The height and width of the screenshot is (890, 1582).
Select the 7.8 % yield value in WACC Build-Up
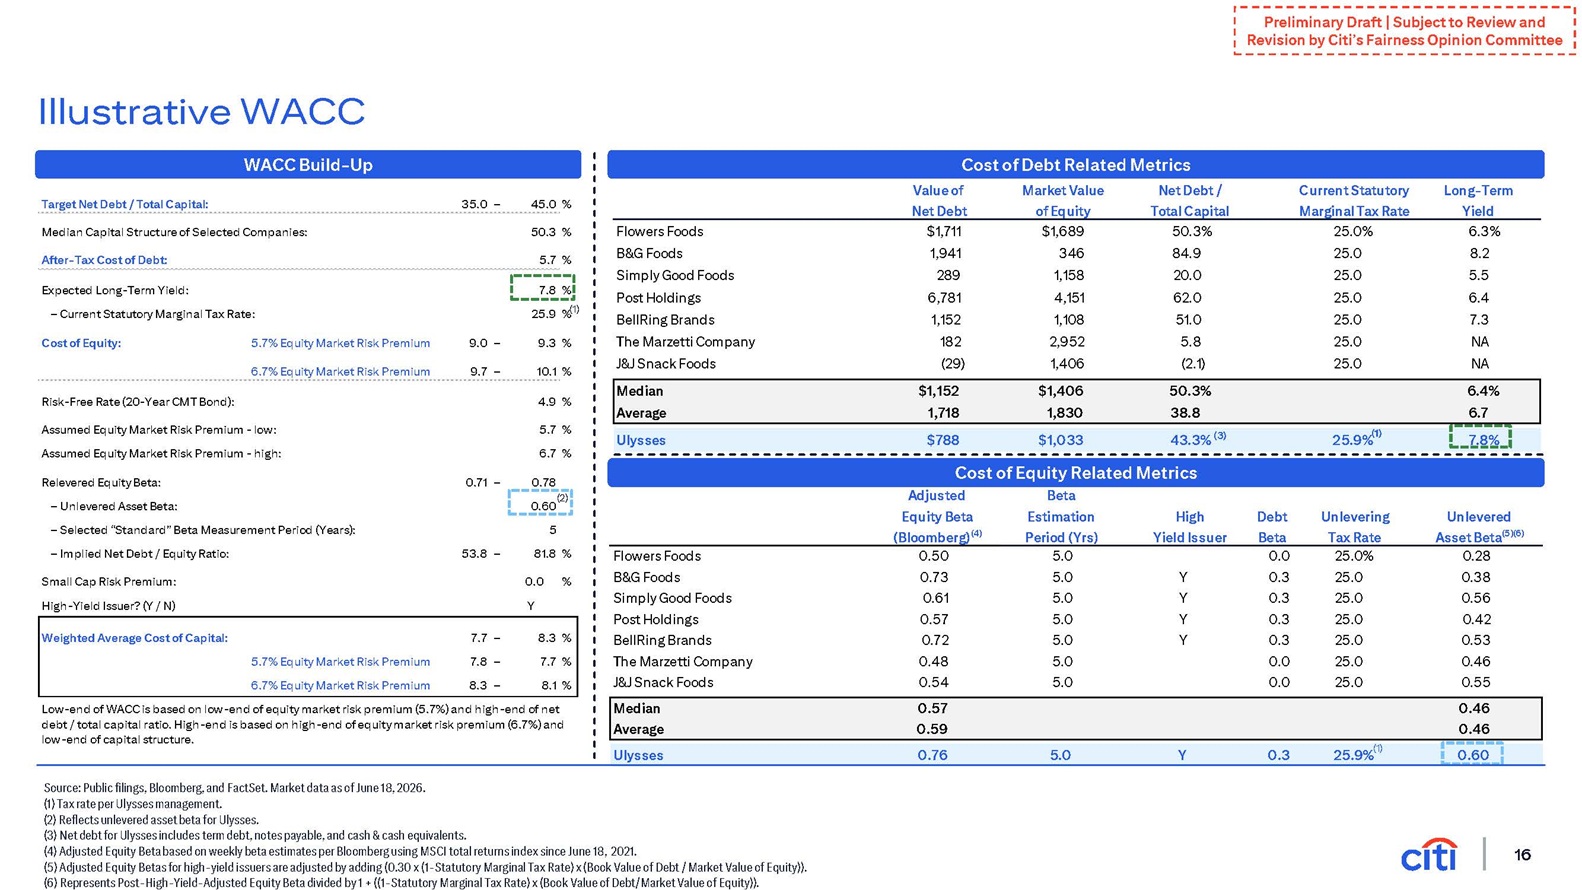point(543,288)
